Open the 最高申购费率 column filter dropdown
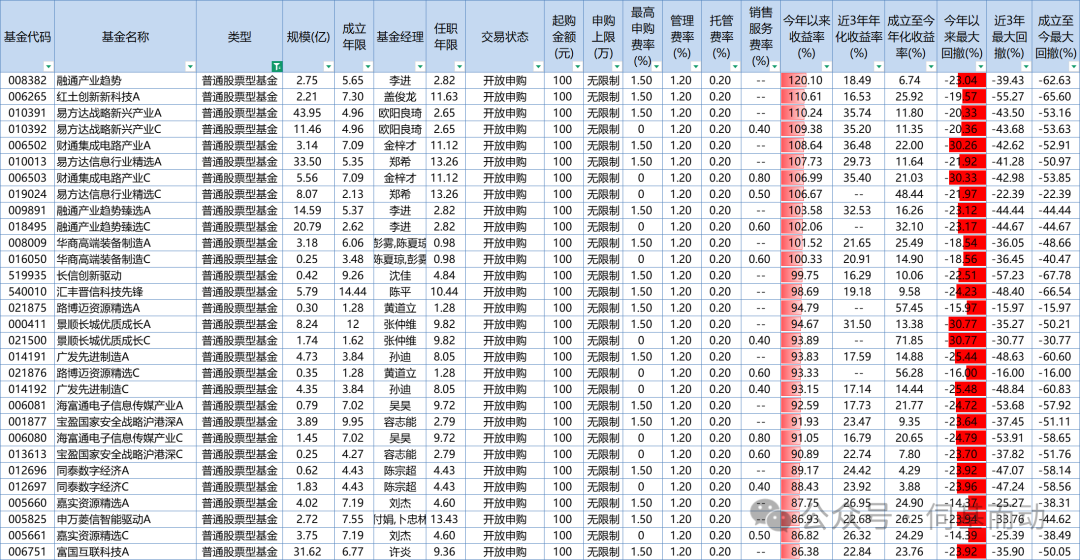 [656, 67]
